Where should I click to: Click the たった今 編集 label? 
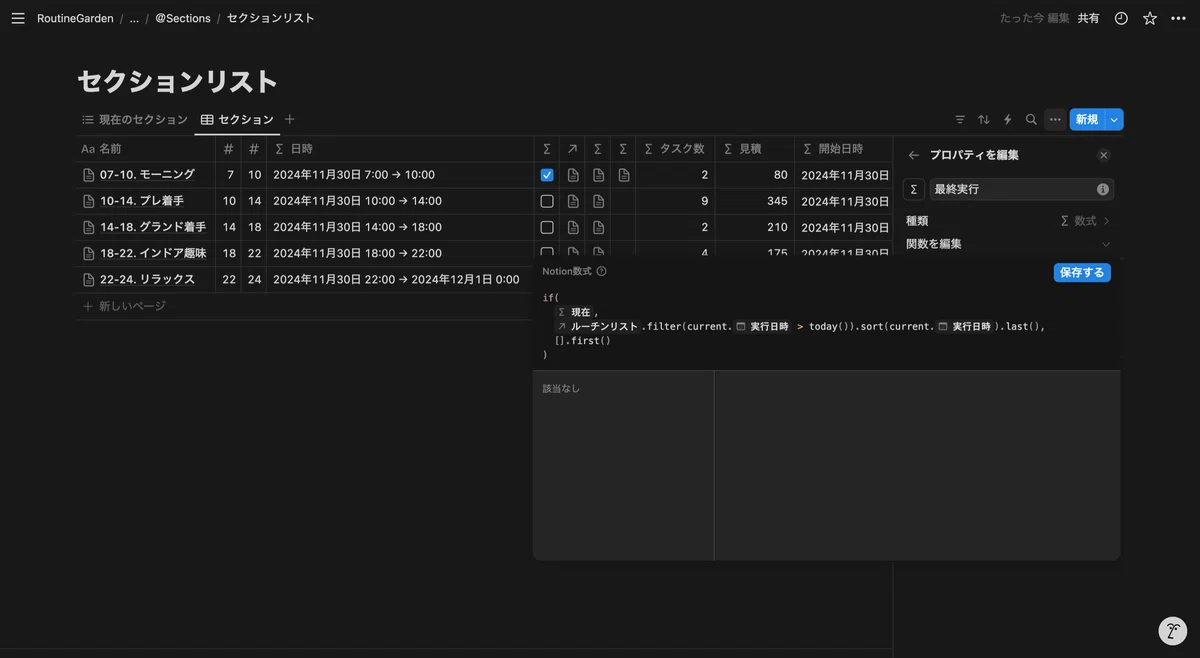coord(1035,18)
